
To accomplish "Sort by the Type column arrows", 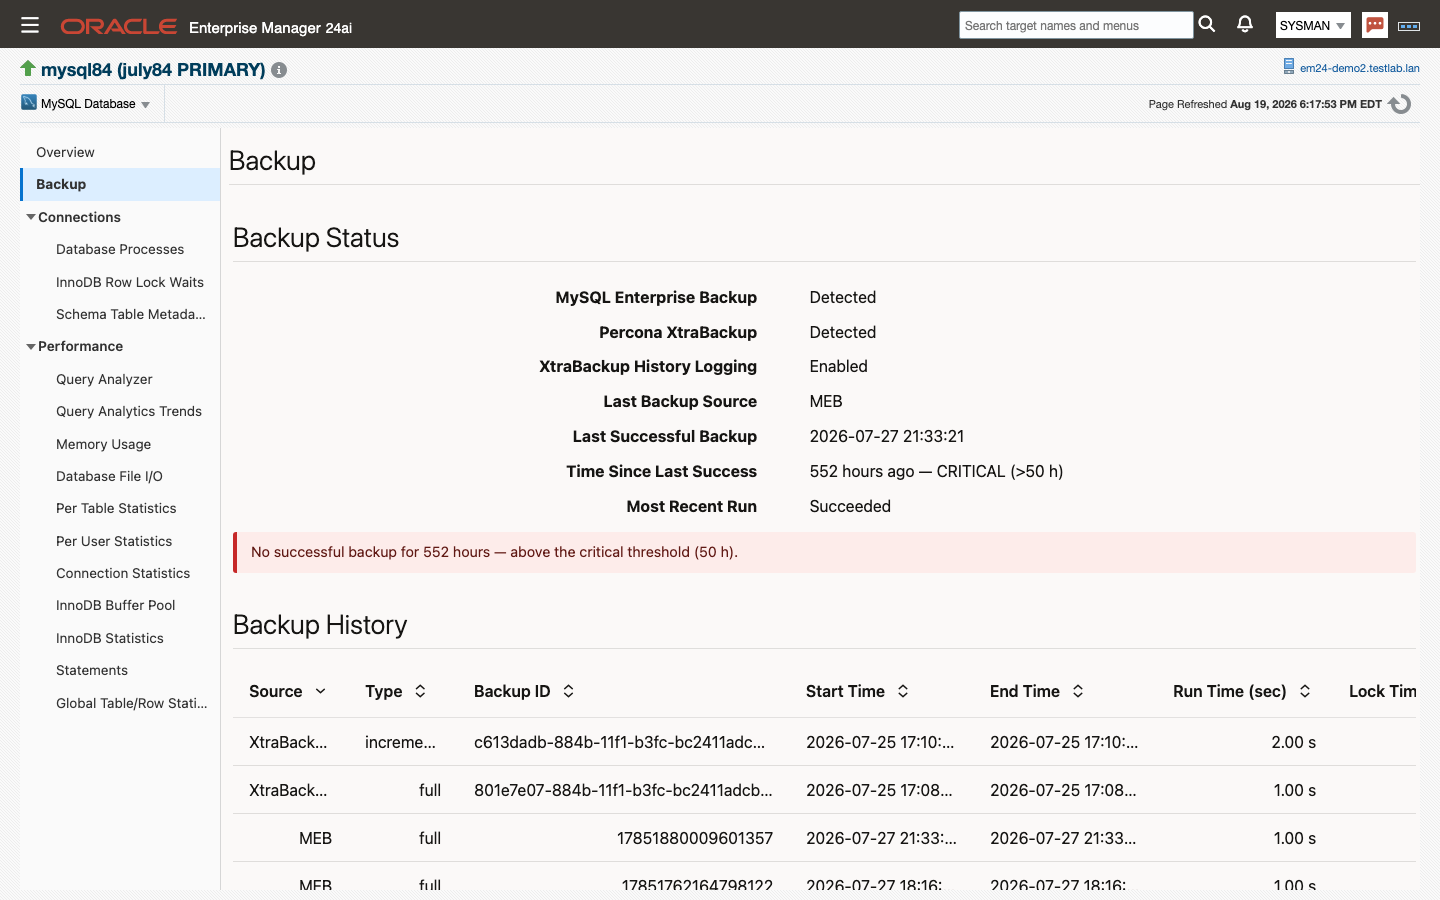I will pos(420,691).
